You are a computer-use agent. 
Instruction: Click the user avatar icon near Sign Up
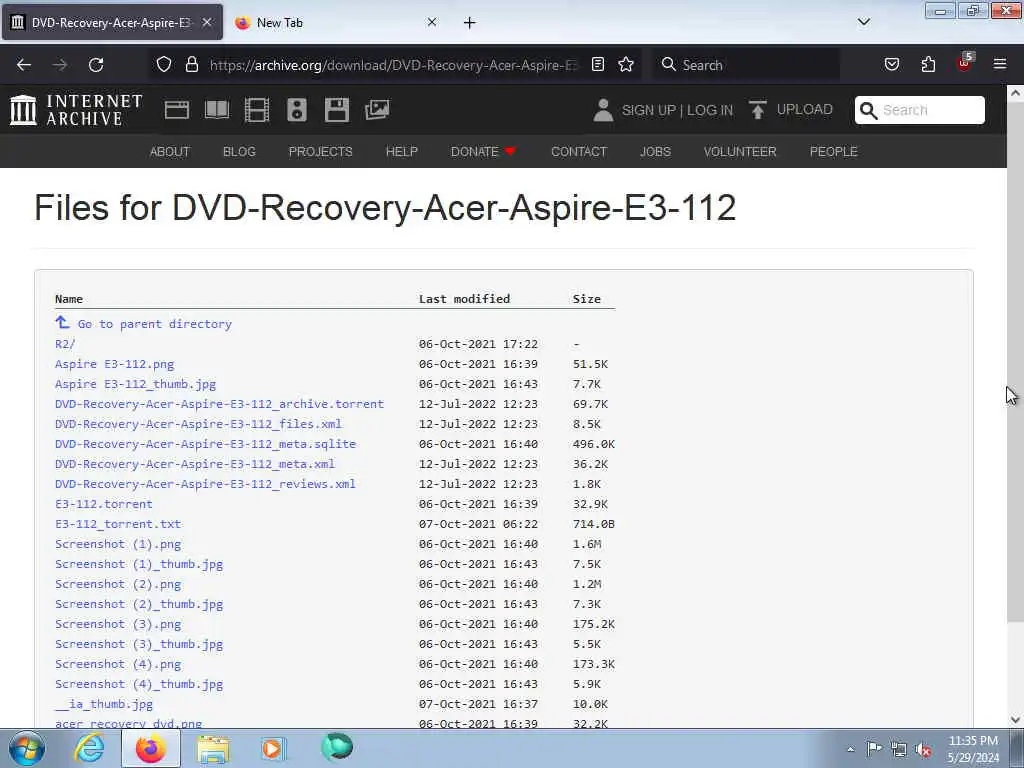tap(603, 110)
